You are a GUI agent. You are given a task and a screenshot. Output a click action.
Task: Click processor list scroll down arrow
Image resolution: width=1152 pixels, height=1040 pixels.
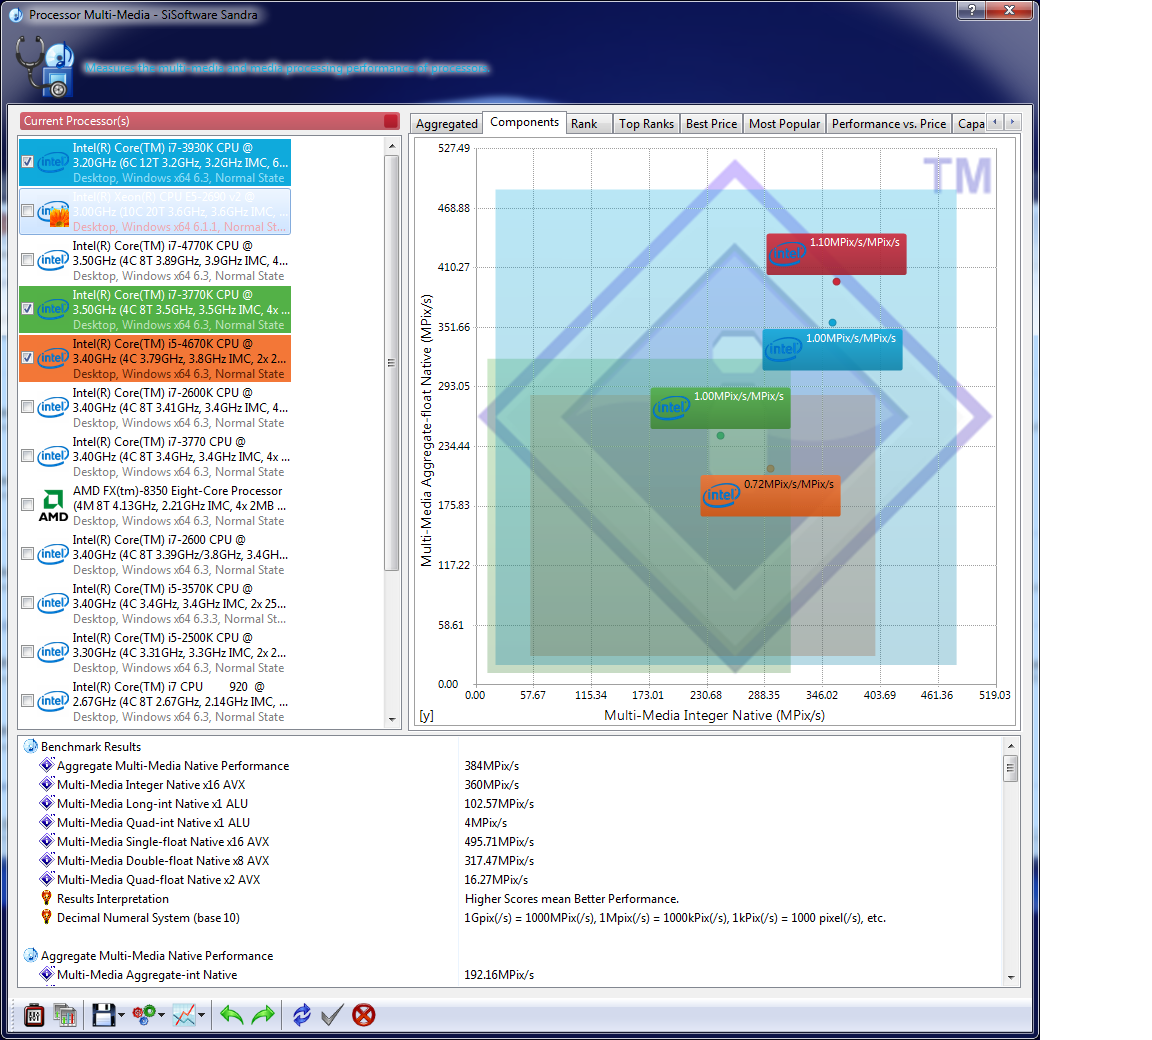pos(392,720)
